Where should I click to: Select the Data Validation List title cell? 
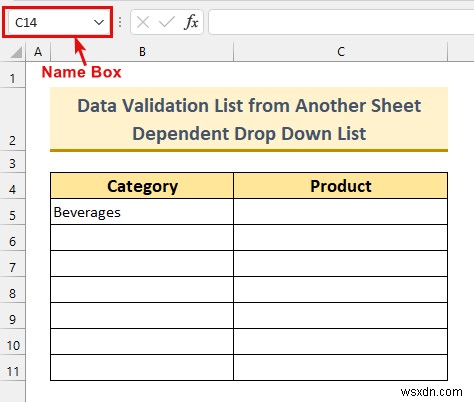[x=249, y=119]
